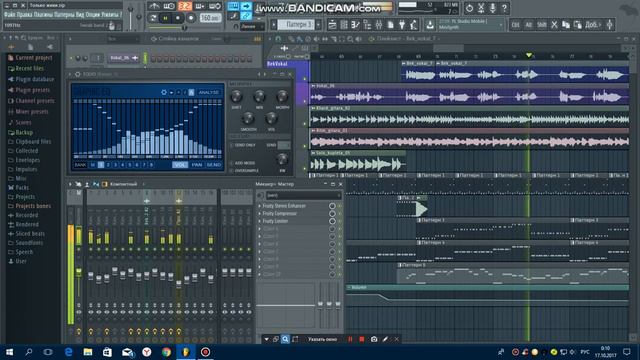
Task: Open the mixer preset (нет) dropdown
Action: pos(303,196)
